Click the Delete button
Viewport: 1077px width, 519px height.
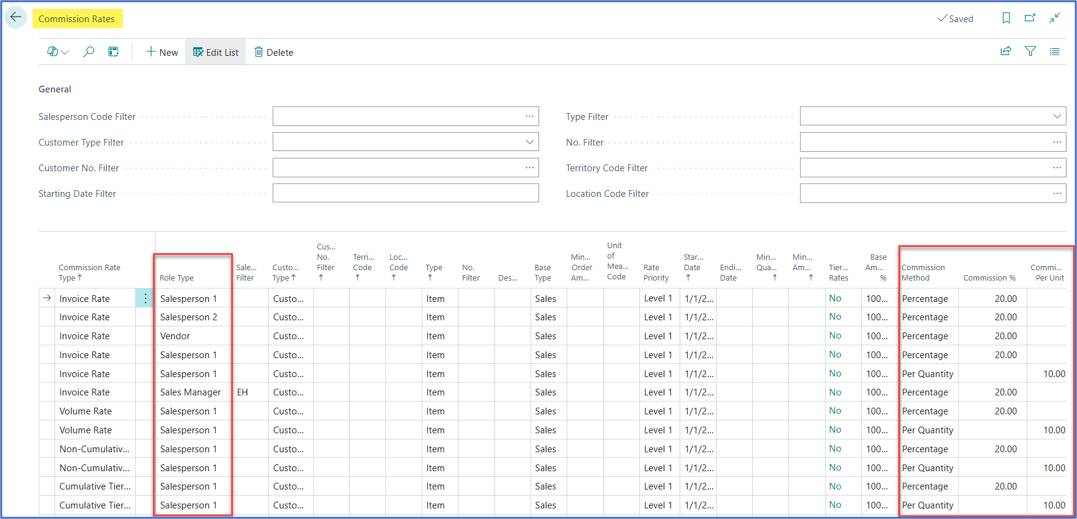point(273,52)
